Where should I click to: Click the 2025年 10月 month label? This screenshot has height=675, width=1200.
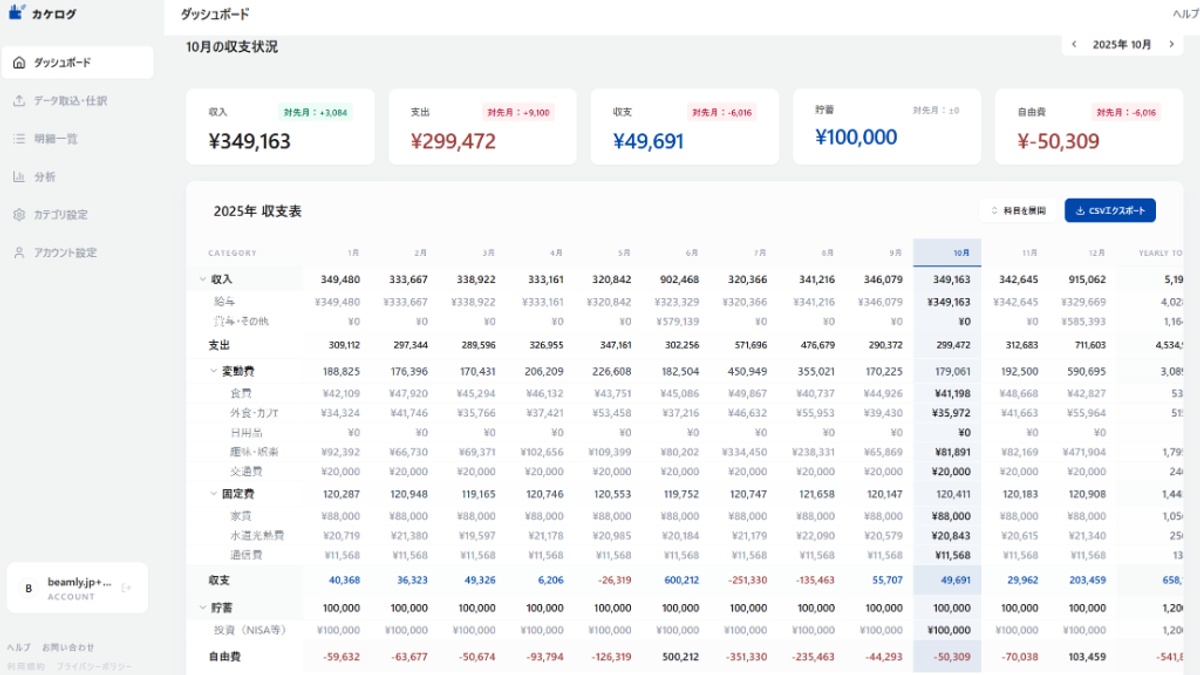coord(1122,45)
